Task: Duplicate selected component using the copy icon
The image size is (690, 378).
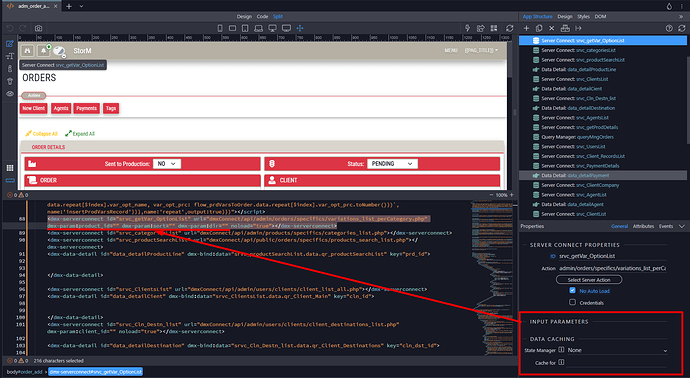Action: click(x=539, y=28)
